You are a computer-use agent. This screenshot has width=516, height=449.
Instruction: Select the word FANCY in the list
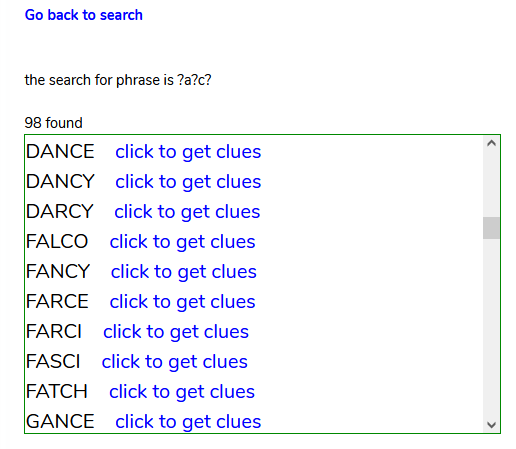(x=58, y=272)
